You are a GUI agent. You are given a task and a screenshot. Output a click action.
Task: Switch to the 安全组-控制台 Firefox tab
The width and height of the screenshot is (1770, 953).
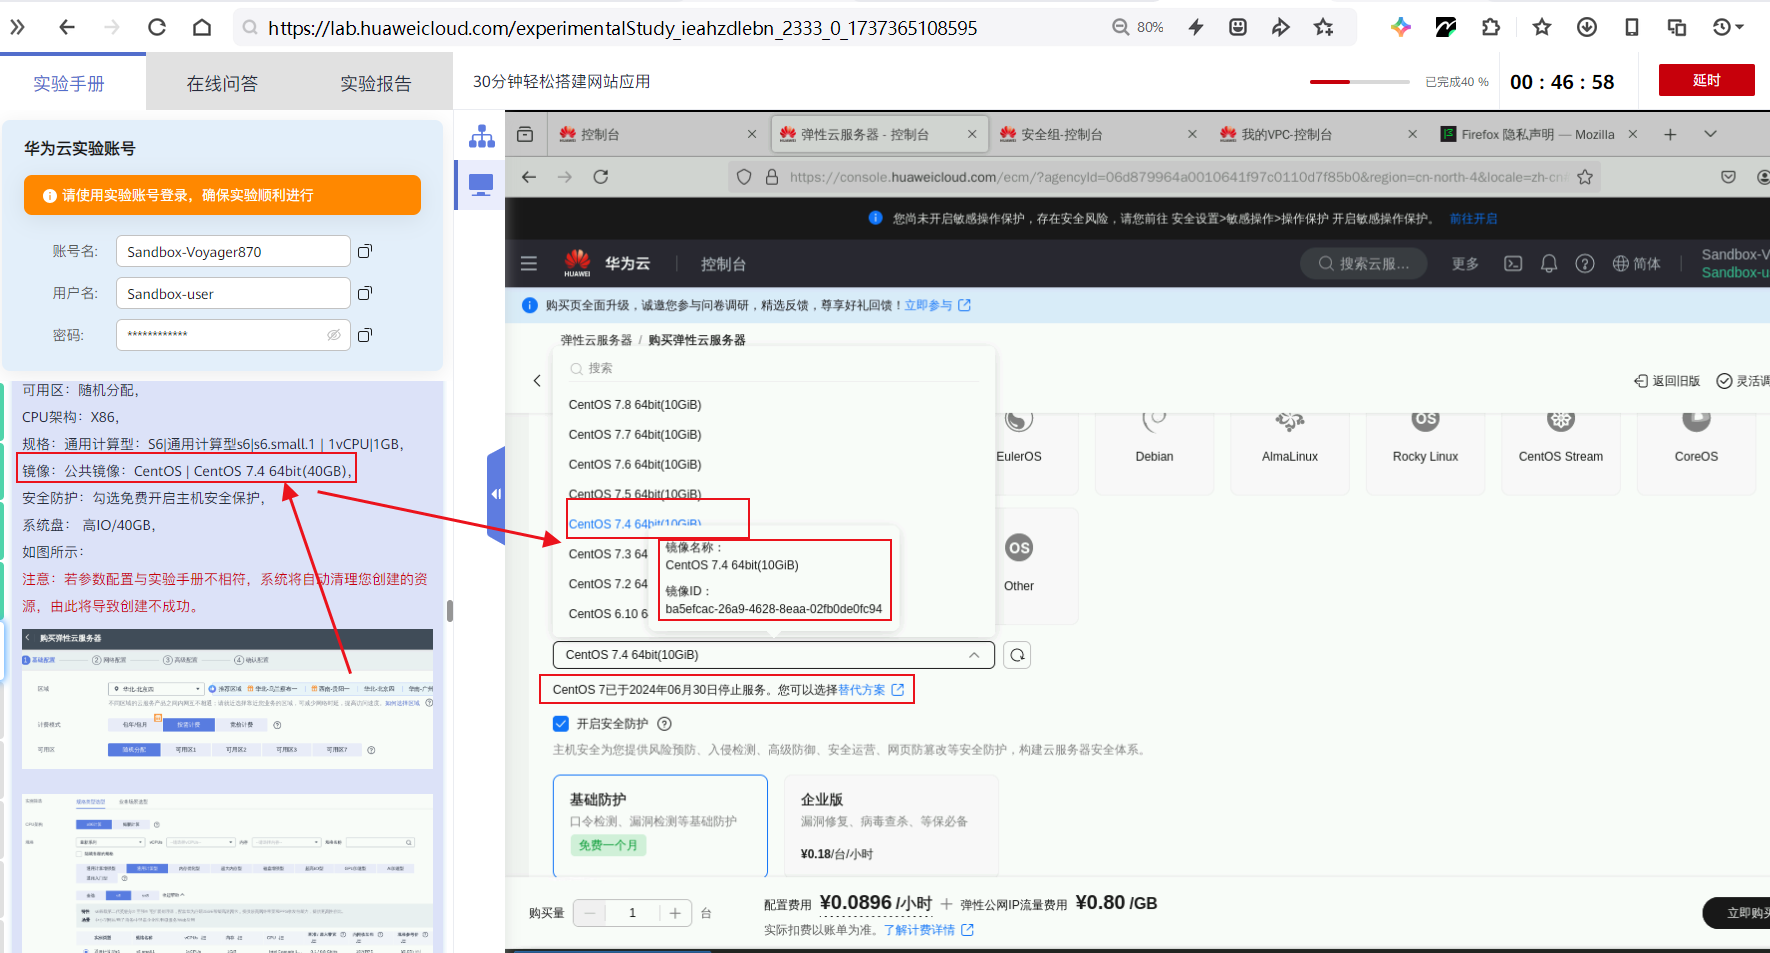click(1098, 134)
